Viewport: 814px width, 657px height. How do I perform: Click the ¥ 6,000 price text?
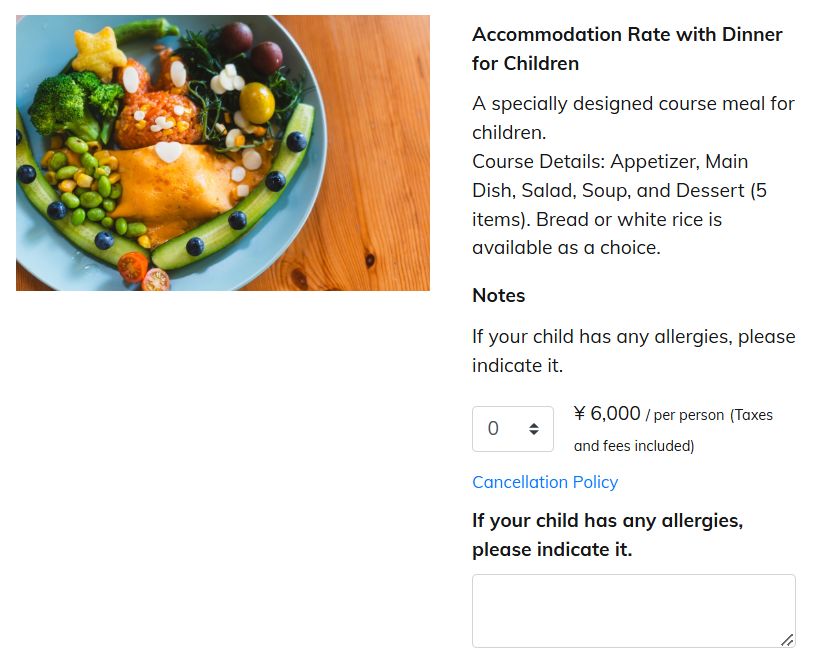tap(607, 414)
